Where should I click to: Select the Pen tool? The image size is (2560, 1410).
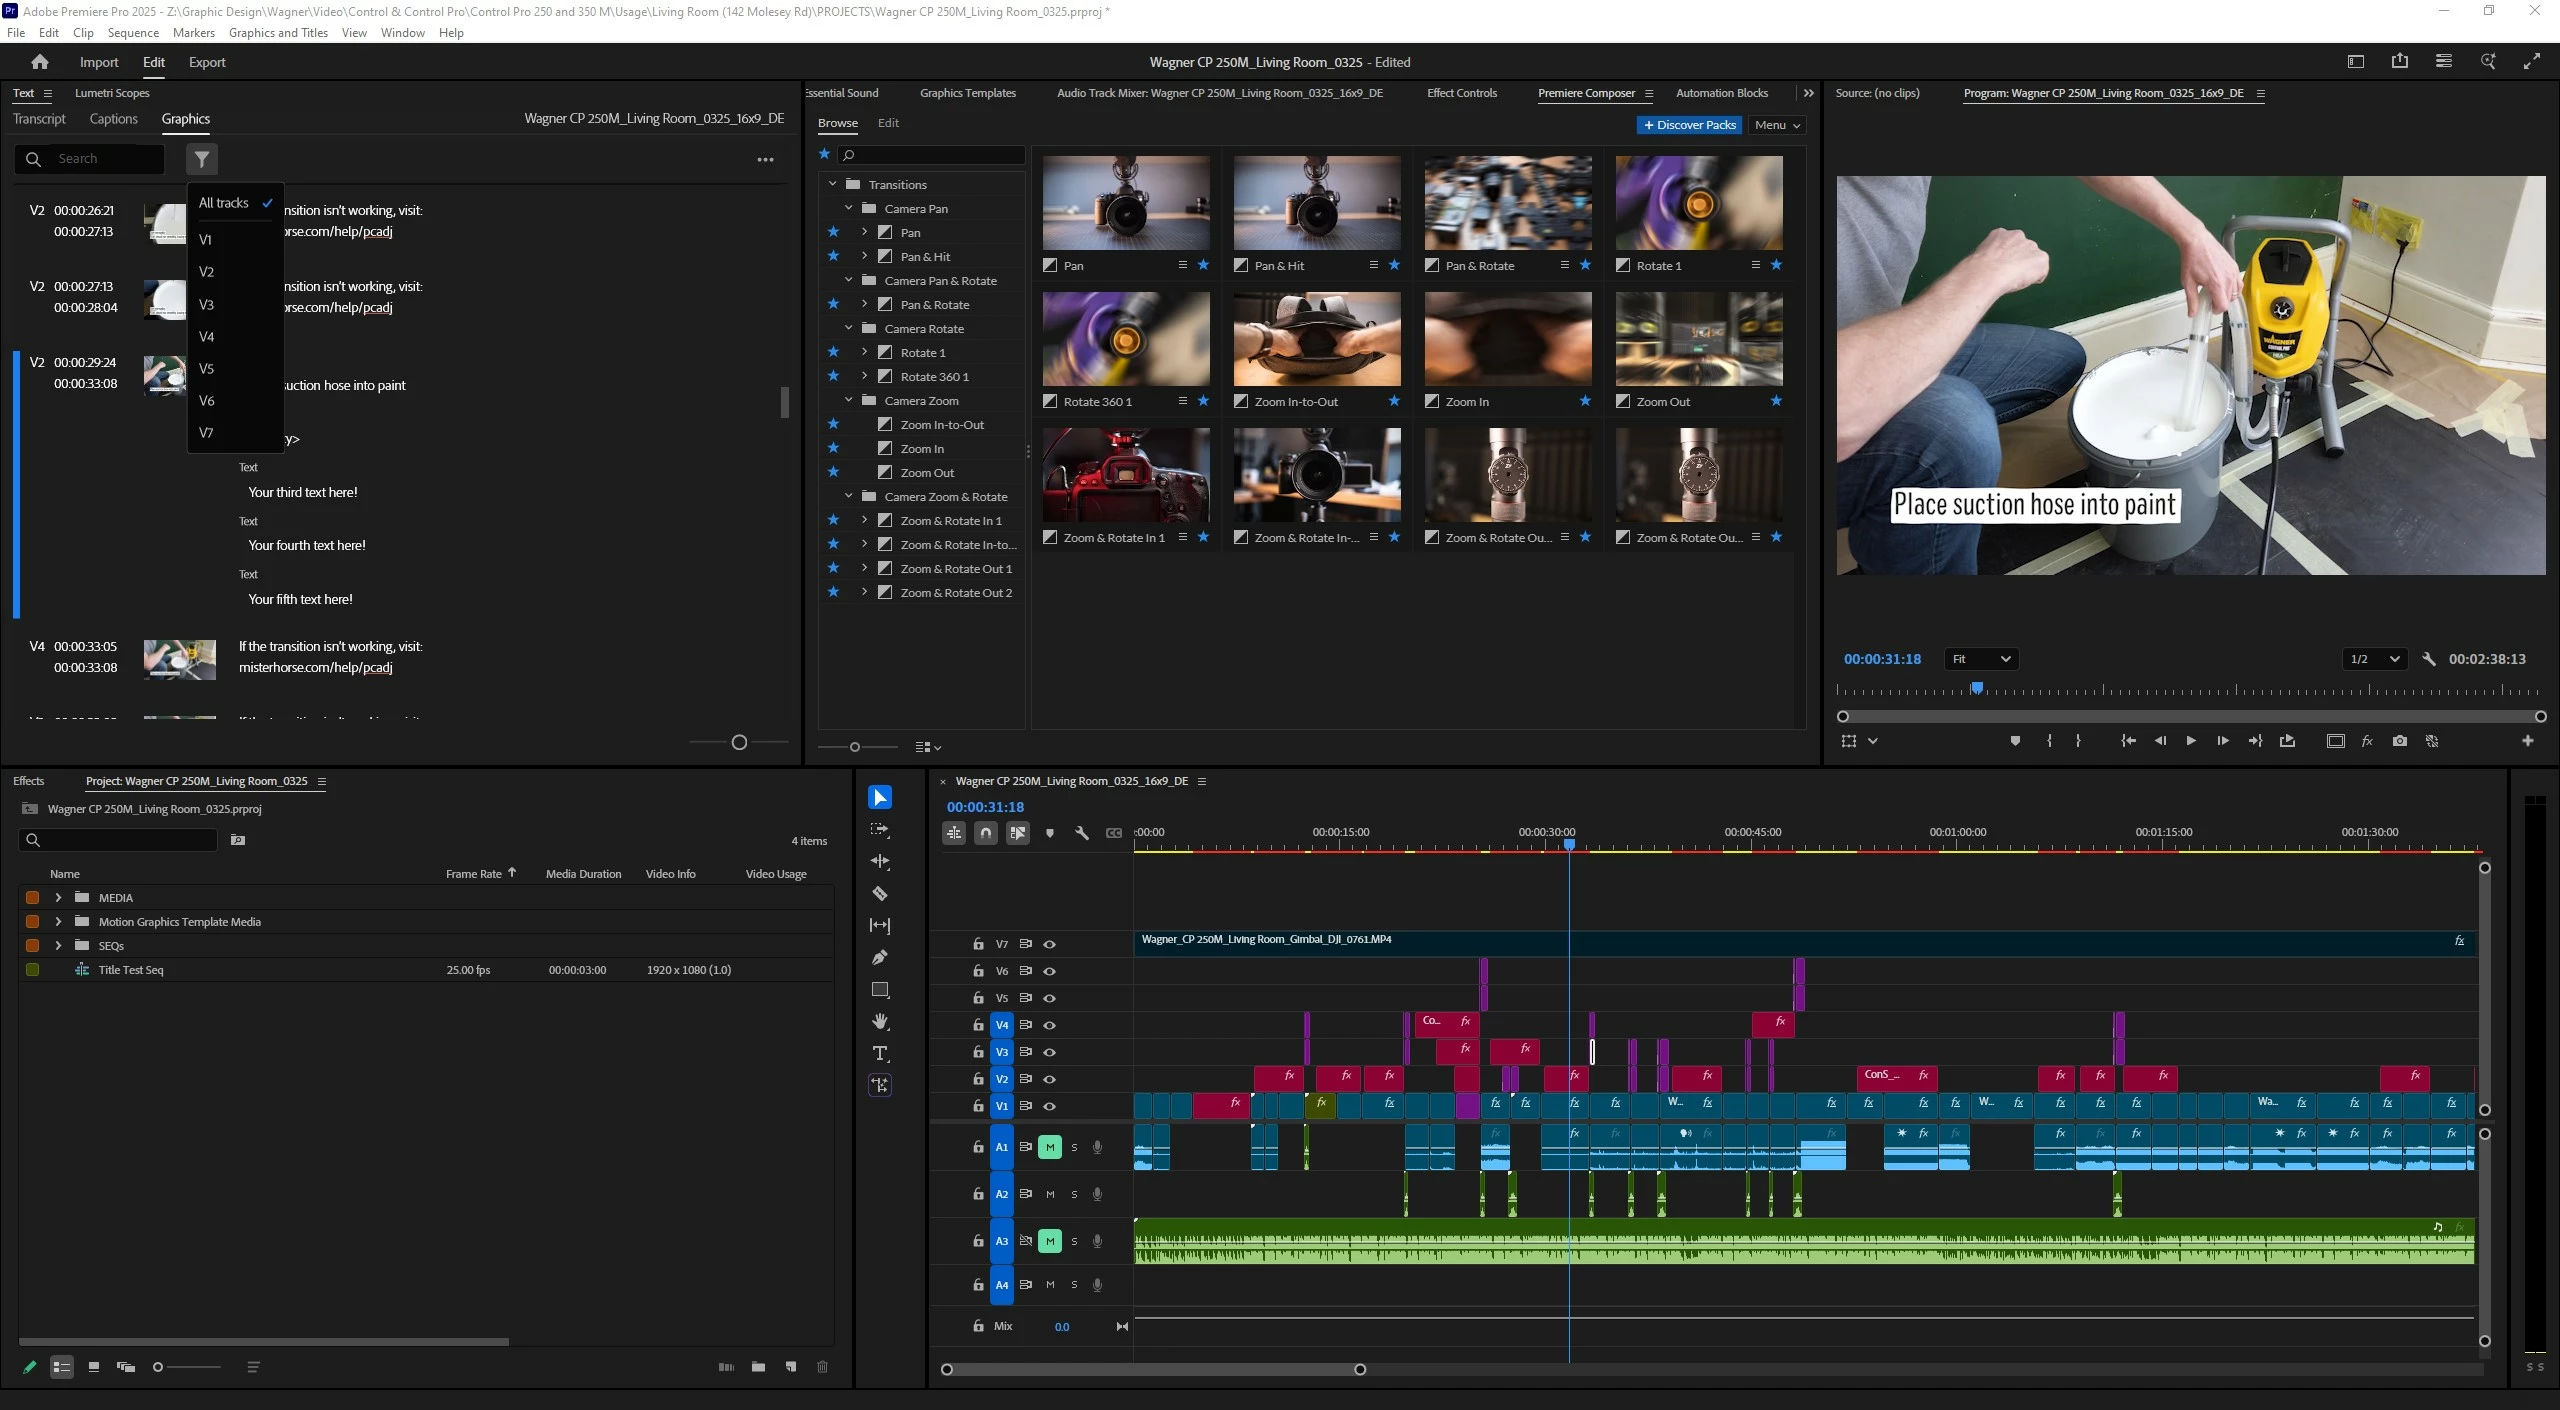coord(880,957)
